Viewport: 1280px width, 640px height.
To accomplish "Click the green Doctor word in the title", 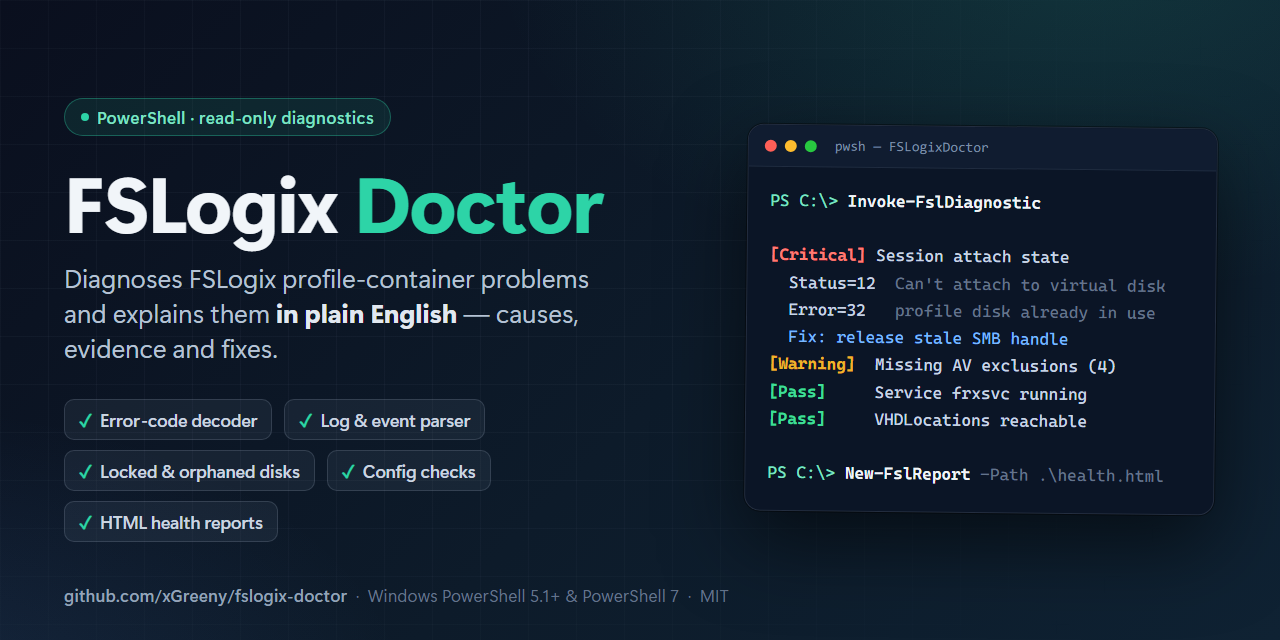I will 480,208.
